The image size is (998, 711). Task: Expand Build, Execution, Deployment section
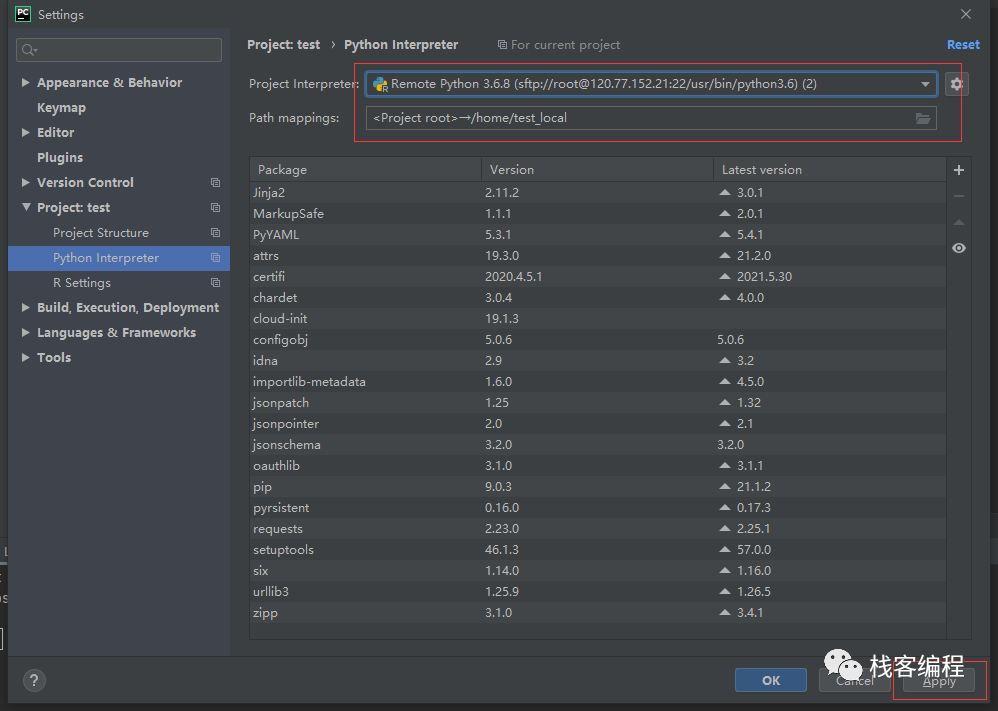(x=25, y=307)
